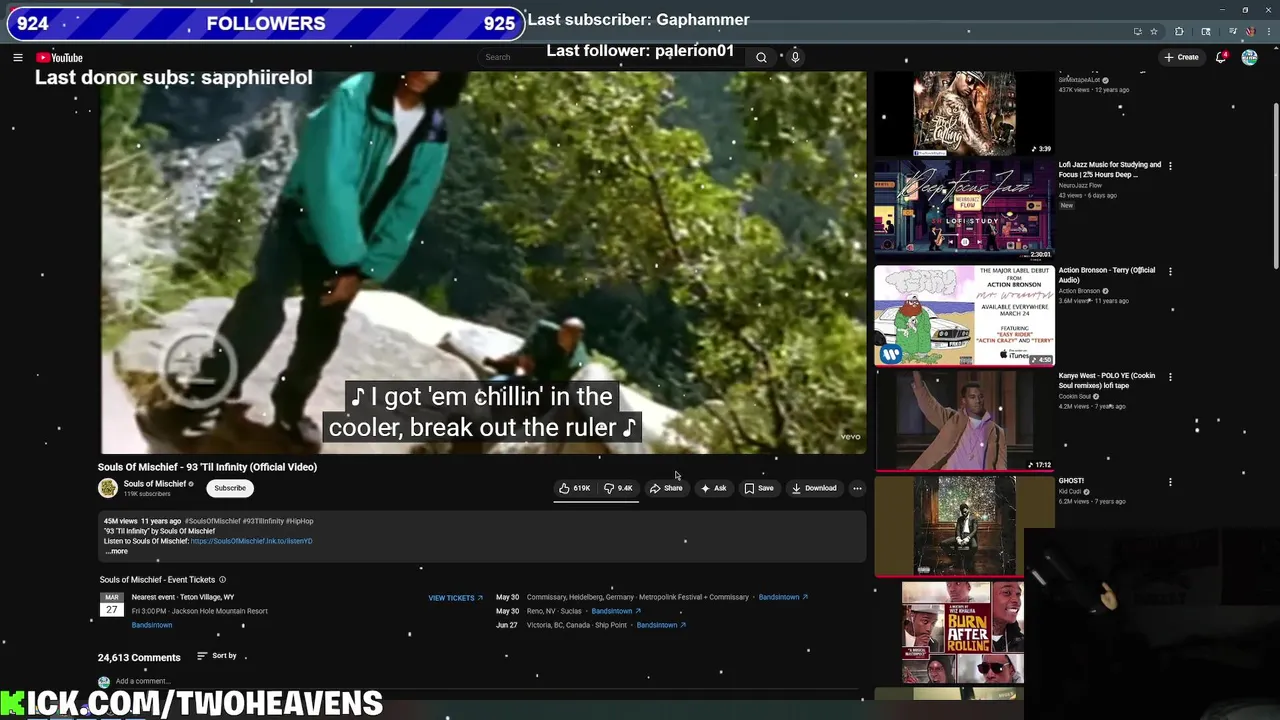Dislike the video with 9.4K thumbs-down
Image resolution: width=1280 pixels, height=720 pixels.
click(618, 488)
